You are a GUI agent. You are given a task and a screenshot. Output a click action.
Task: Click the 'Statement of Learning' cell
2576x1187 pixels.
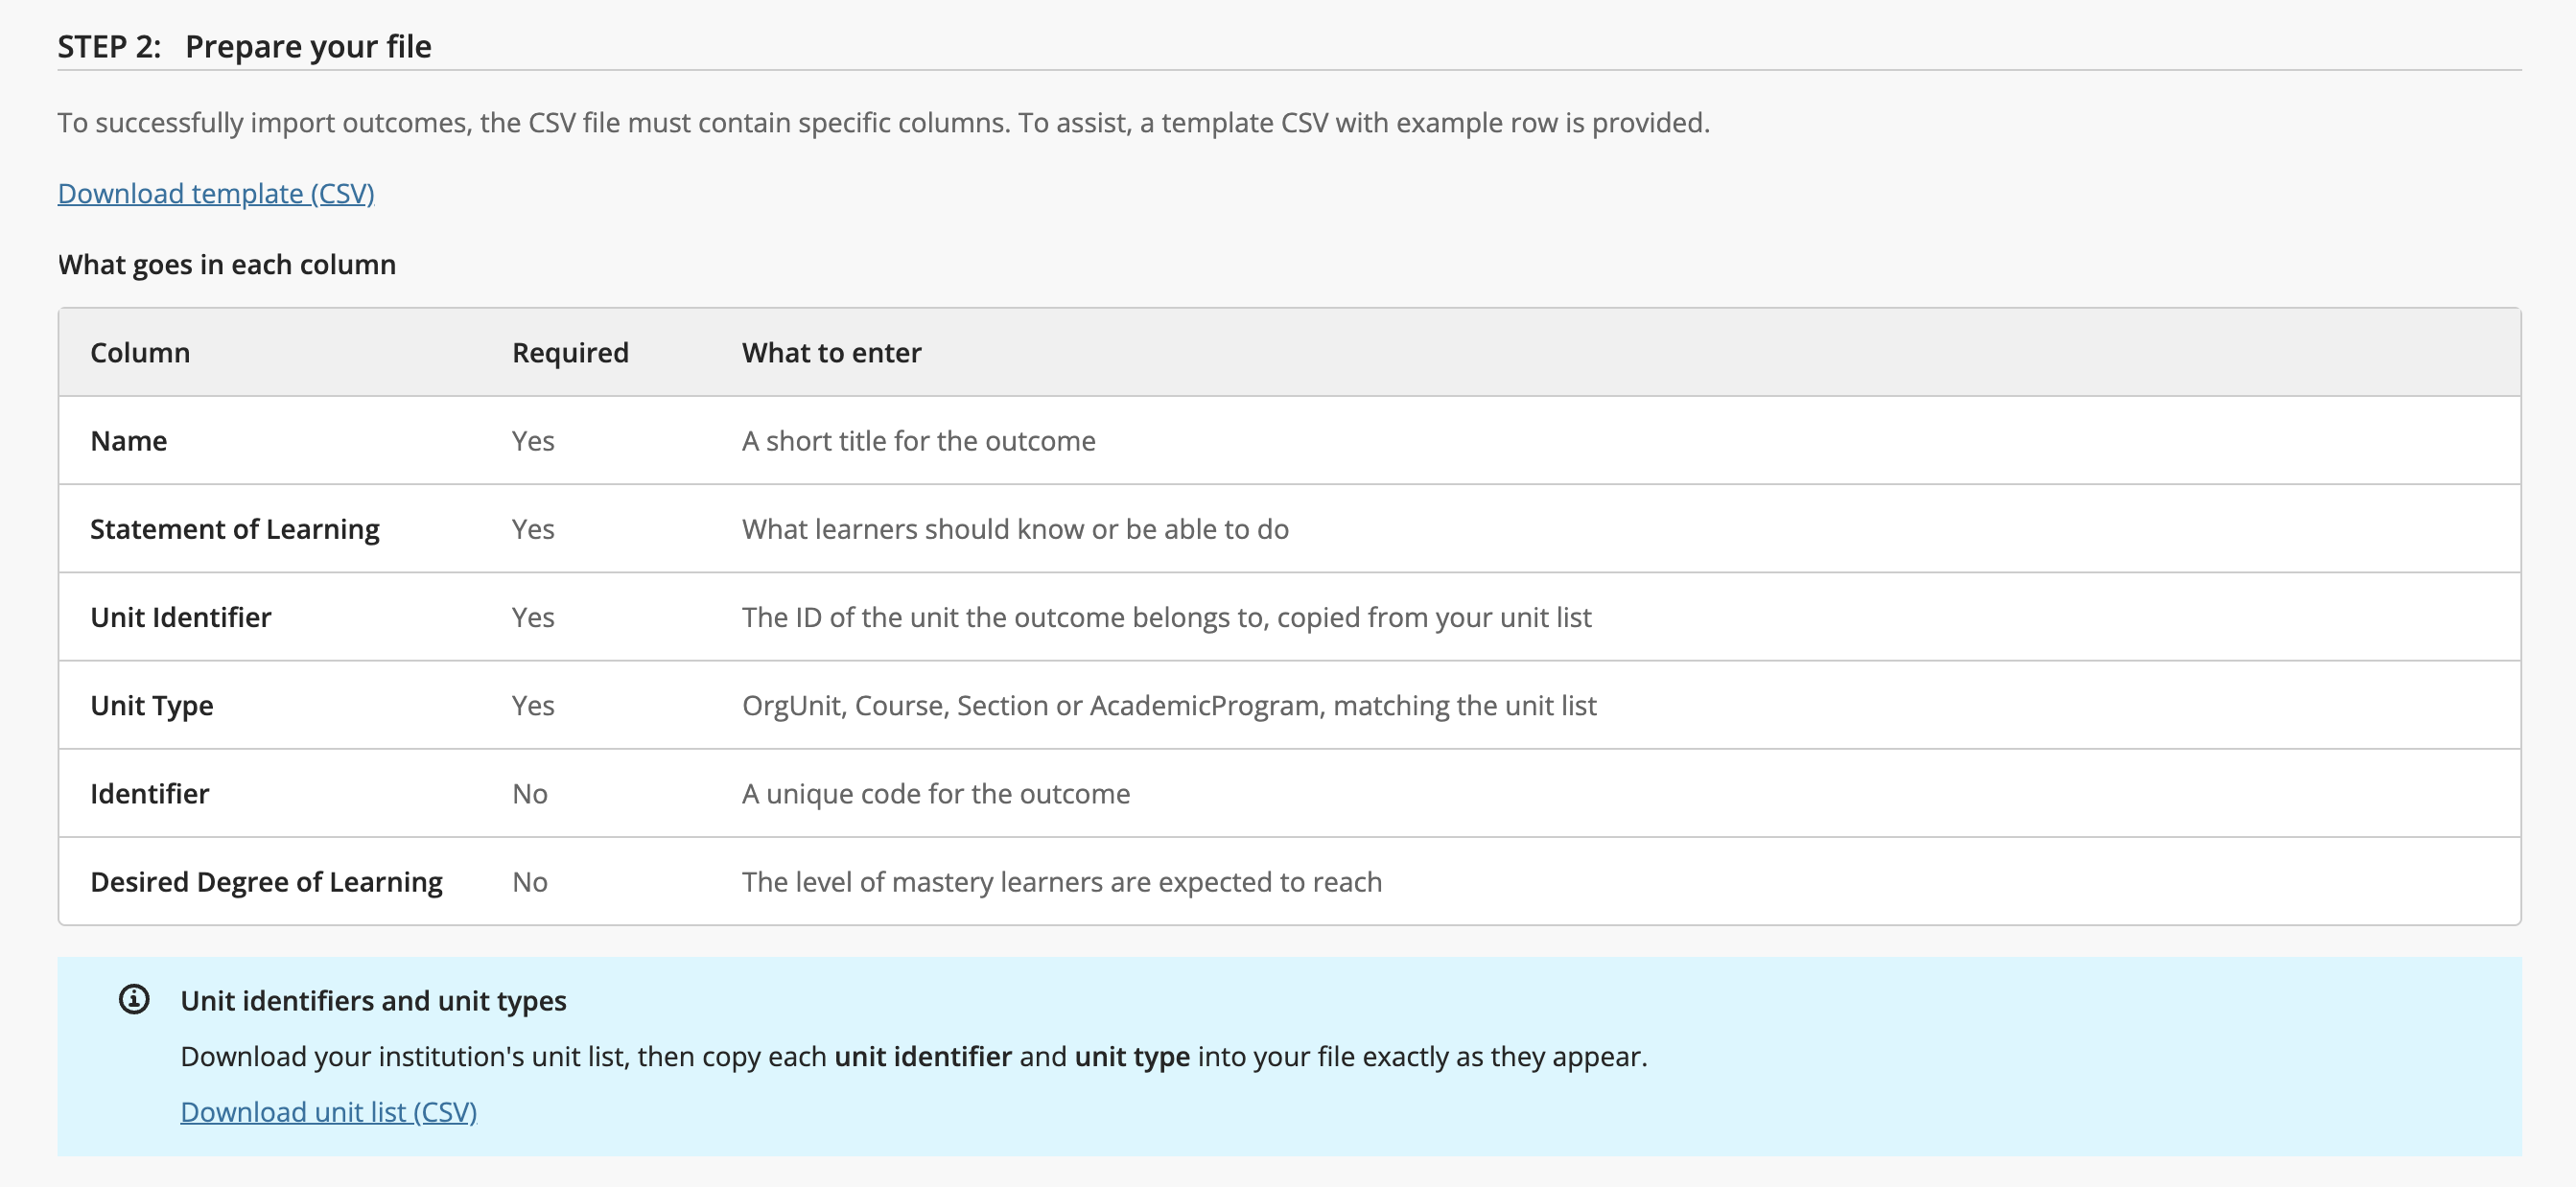pyautogui.click(x=235, y=528)
